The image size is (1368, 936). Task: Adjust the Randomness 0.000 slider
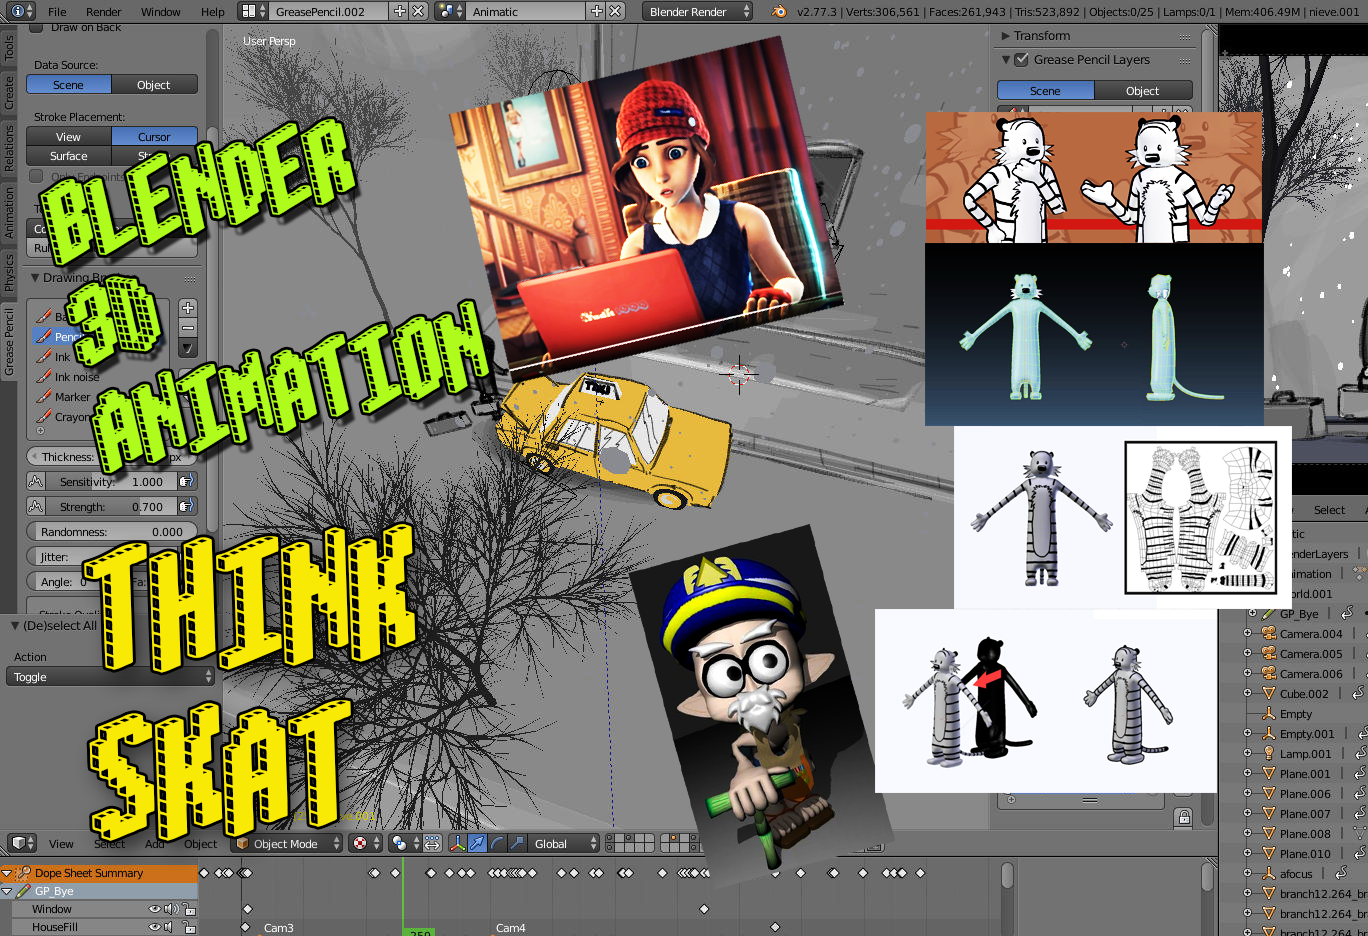[111, 531]
